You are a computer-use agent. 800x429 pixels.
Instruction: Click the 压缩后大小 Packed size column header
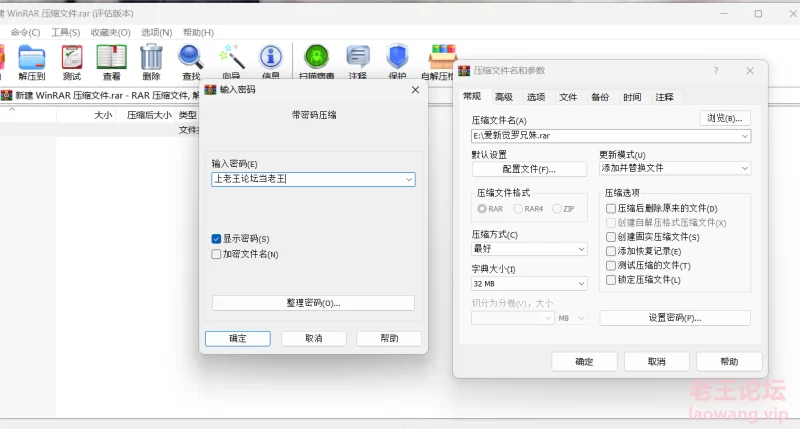149,115
